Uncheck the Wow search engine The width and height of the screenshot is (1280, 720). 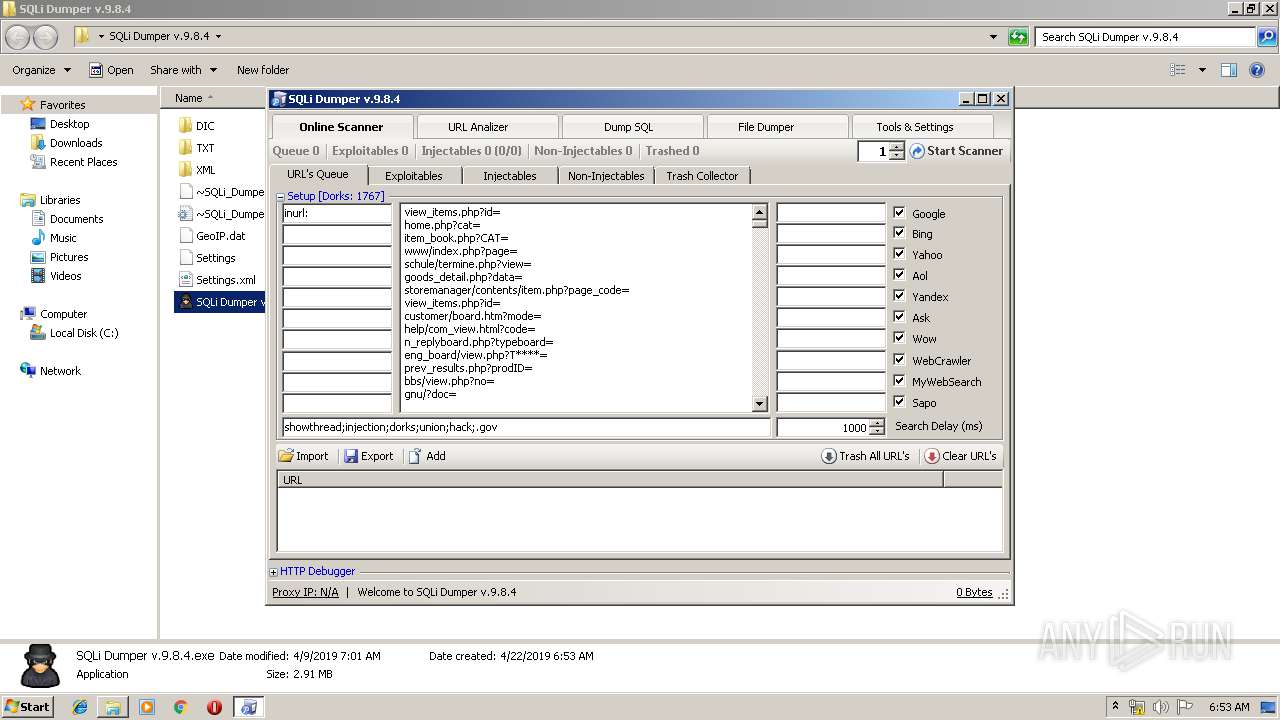pos(899,338)
